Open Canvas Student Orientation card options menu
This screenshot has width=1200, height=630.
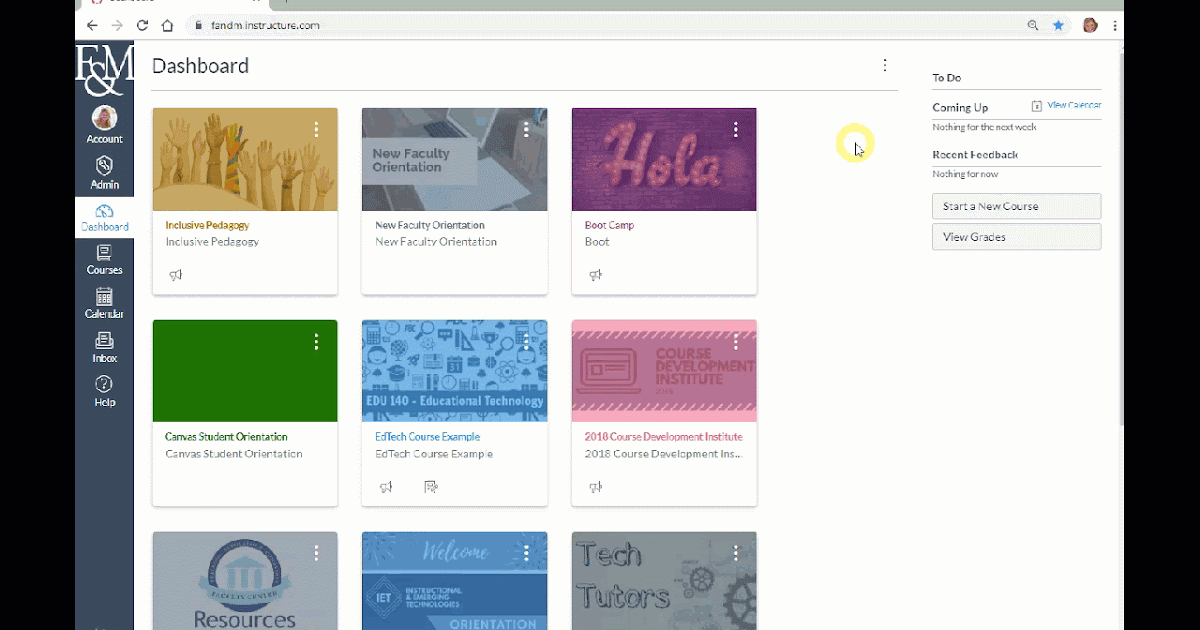click(x=316, y=342)
